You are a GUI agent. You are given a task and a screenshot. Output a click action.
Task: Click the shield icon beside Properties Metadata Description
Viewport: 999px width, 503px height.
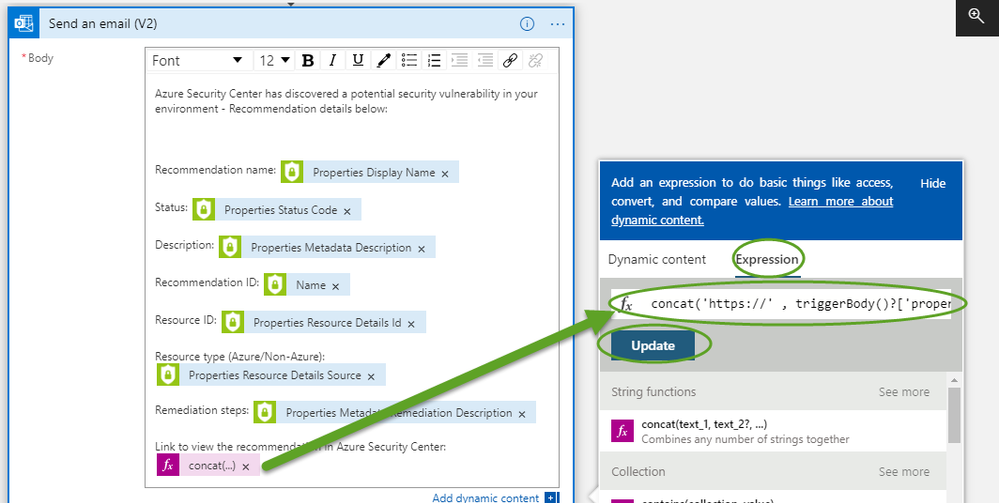[230, 247]
